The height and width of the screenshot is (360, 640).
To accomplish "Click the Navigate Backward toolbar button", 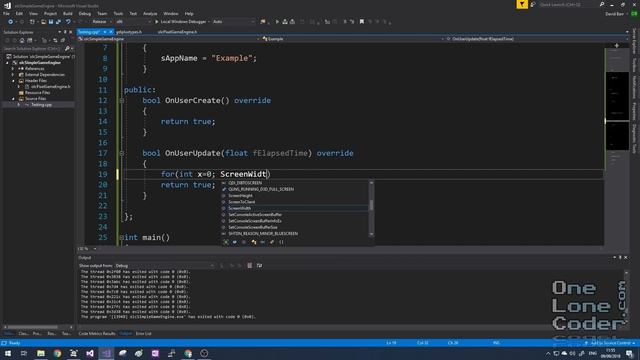I will click(11, 22).
